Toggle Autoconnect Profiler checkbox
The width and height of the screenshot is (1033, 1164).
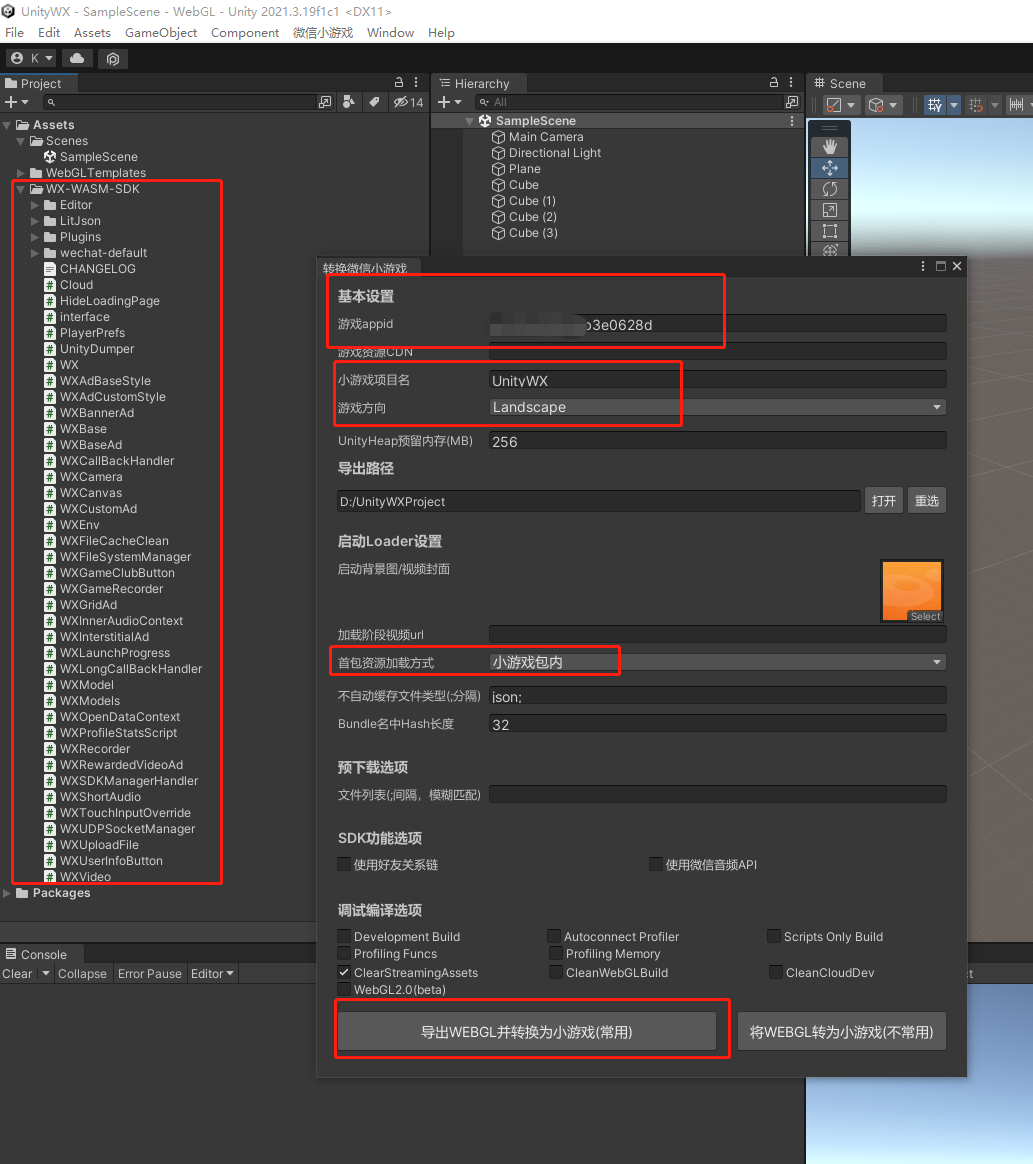[x=554, y=936]
